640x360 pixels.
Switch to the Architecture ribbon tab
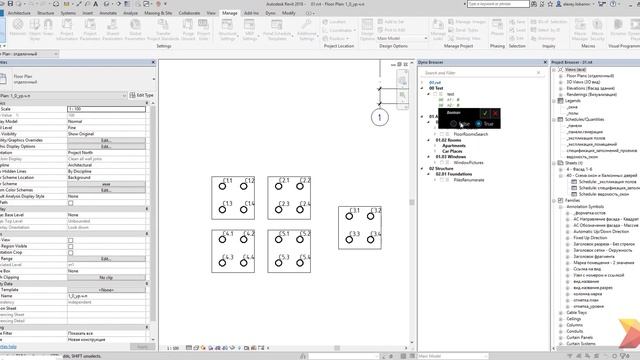[19, 13]
